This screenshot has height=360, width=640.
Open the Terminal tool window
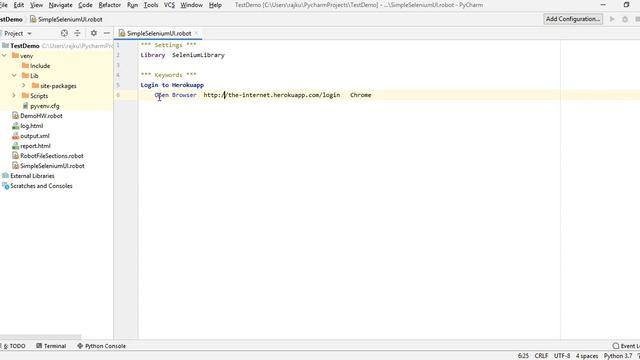point(51,346)
